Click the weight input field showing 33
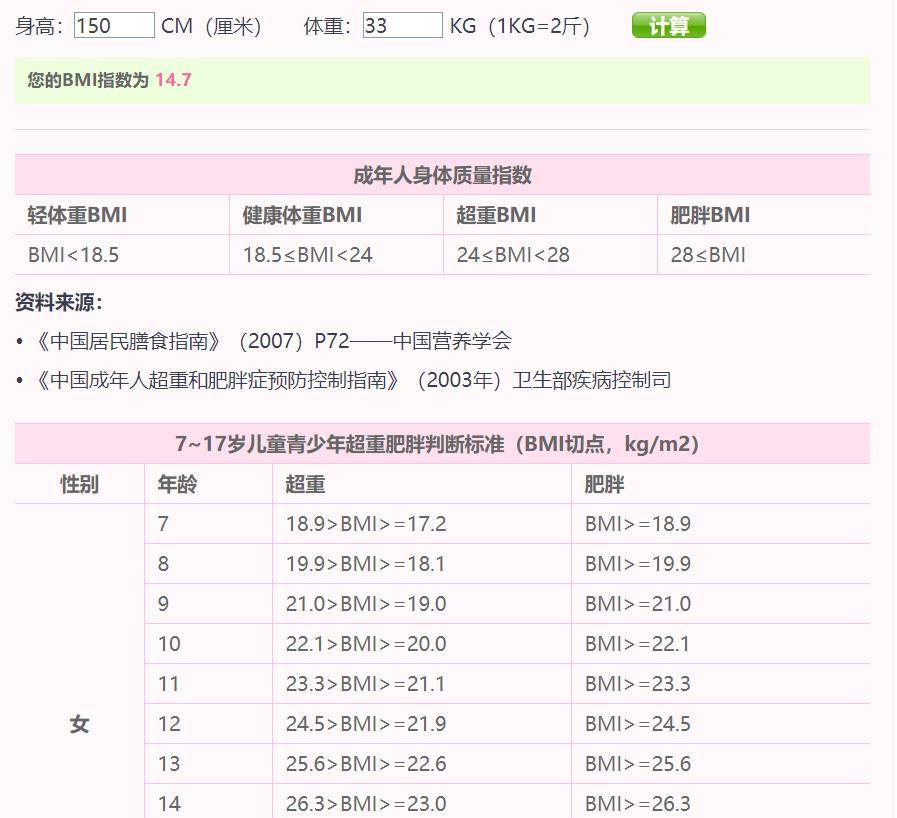This screenshot has width=897, height=818. tap(402, 26)
